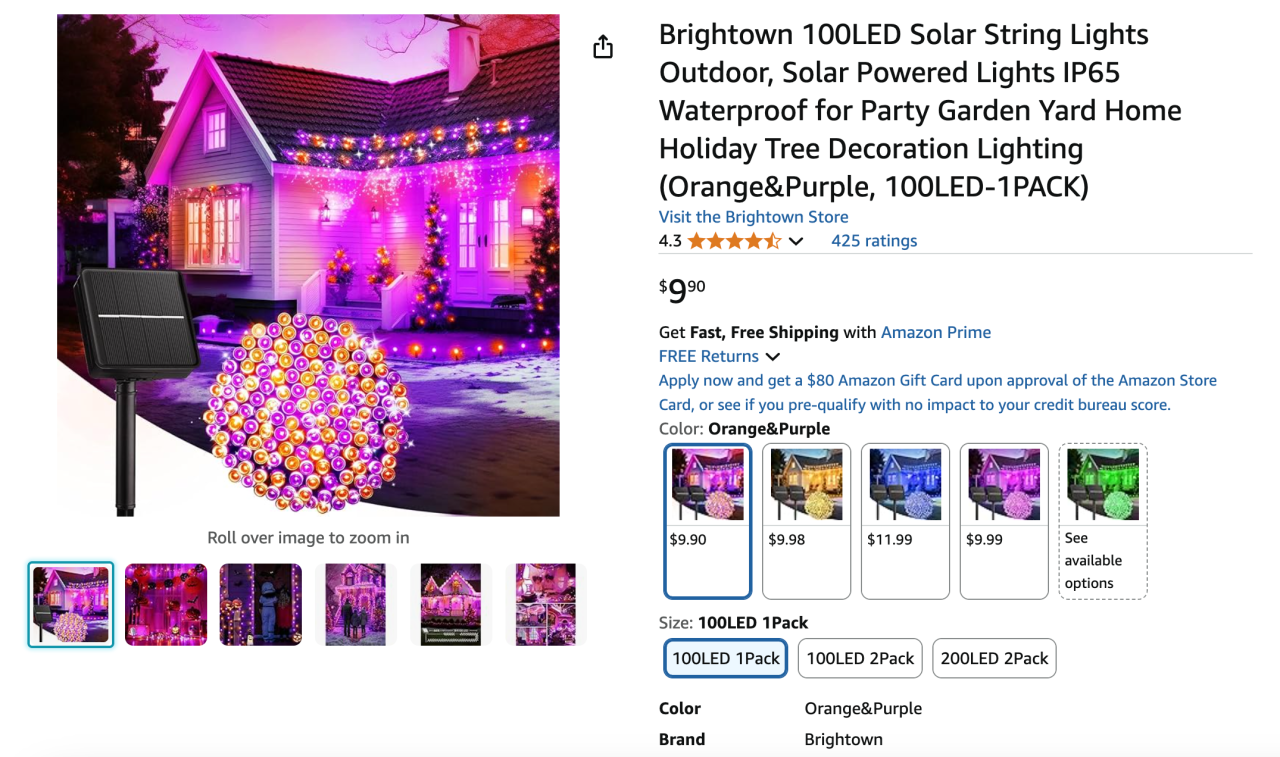Viewport: 1280px width, 757px height.
Task: Click the astronaut decoration thumbnail
Action: click(260, 604)
